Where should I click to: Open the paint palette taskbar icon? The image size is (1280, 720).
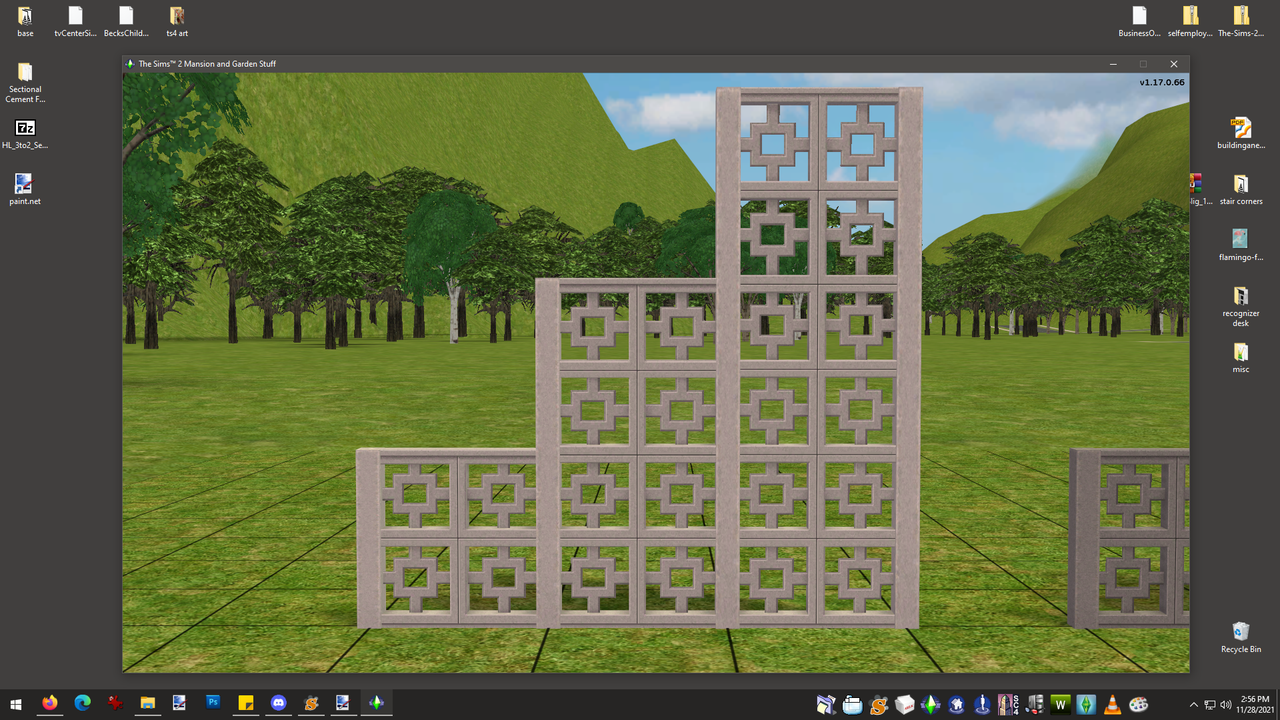(x=1139, y=704)
